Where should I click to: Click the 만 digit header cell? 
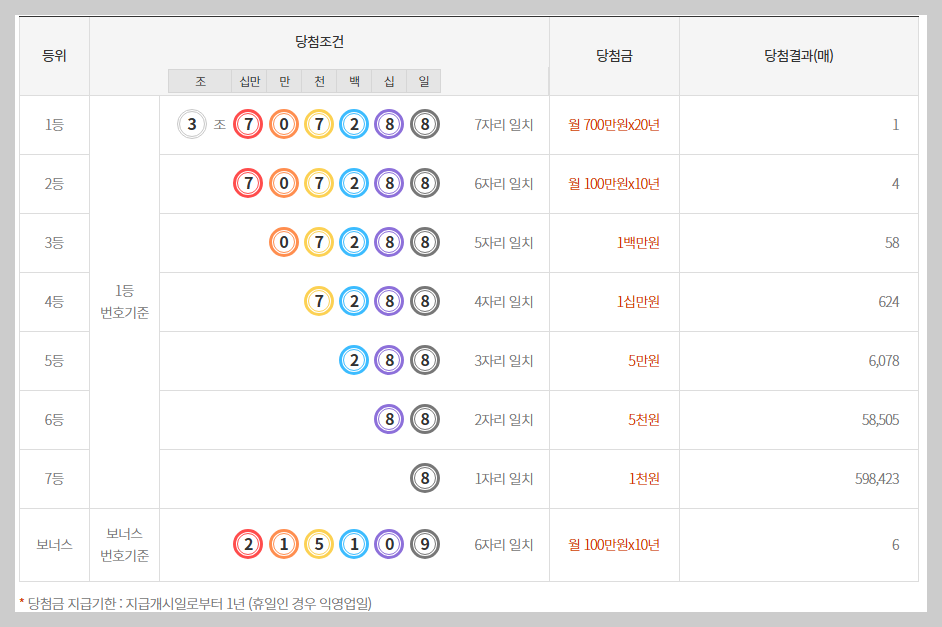coord(285,81)
